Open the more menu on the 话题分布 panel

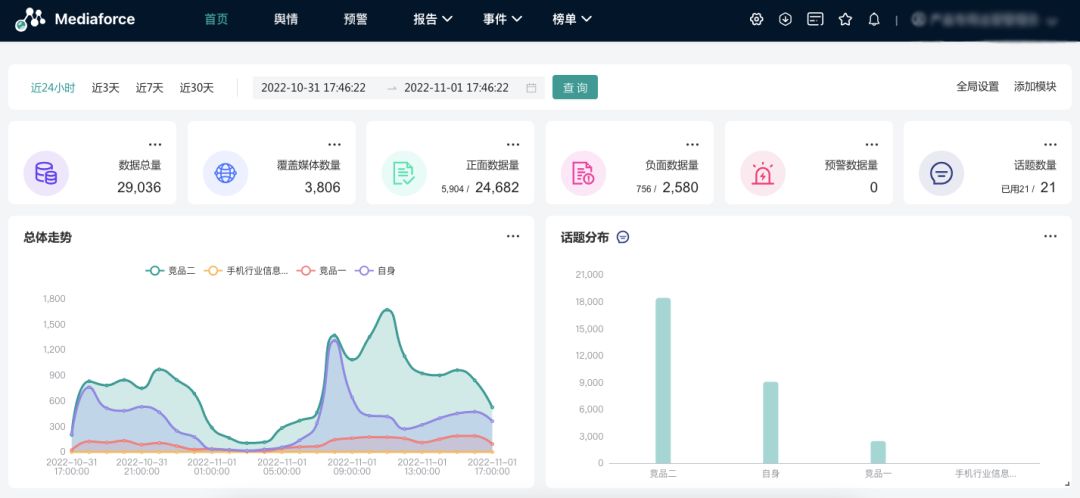point(1050,236)
